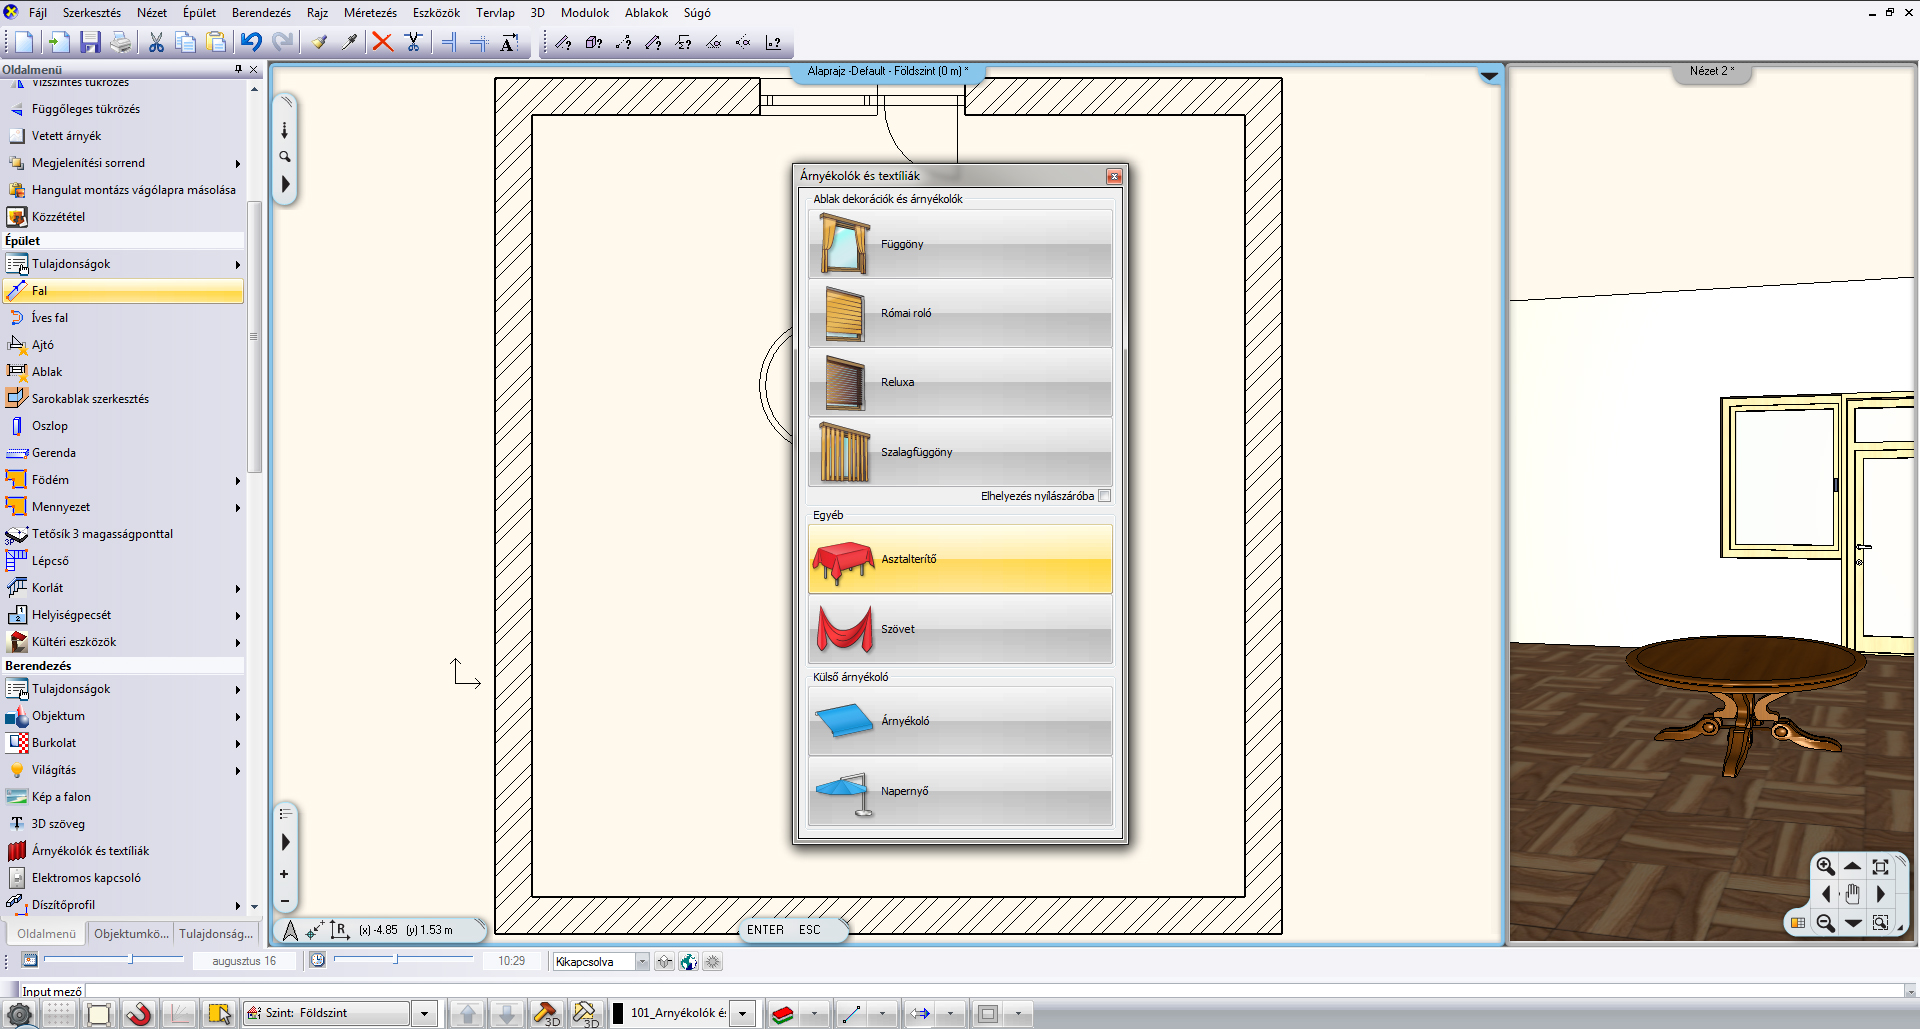
Task: Click the red X delete icon
Action: point(382,42)
